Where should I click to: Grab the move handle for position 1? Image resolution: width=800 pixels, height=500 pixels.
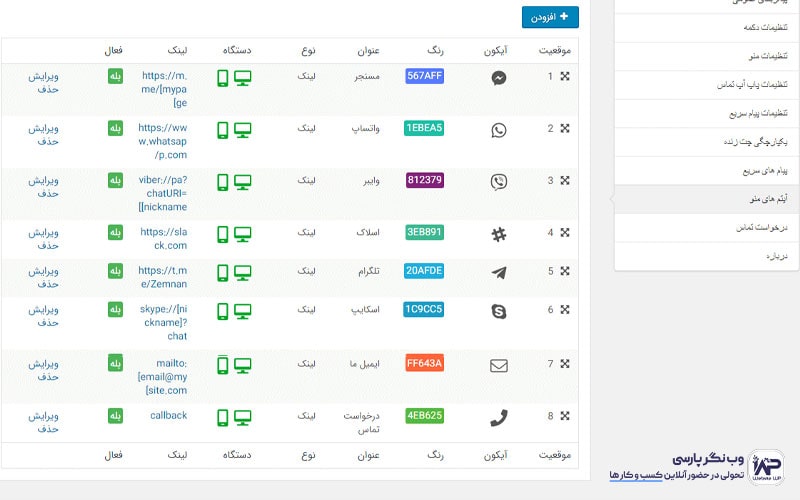pyautogui.click(x=565, y=76)
